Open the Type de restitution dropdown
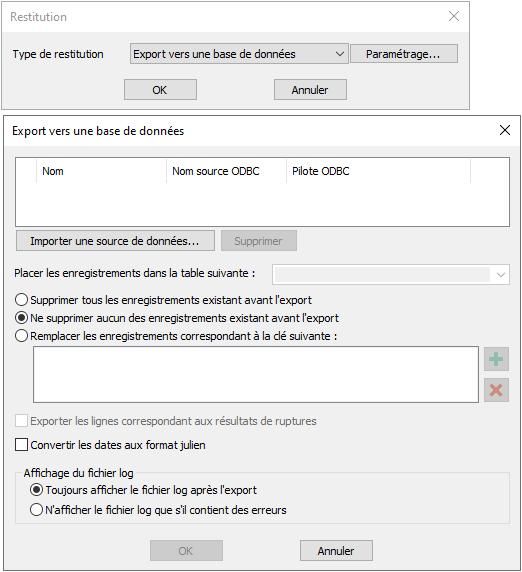Viewport: 522px width, 572px height. (239, 54)
